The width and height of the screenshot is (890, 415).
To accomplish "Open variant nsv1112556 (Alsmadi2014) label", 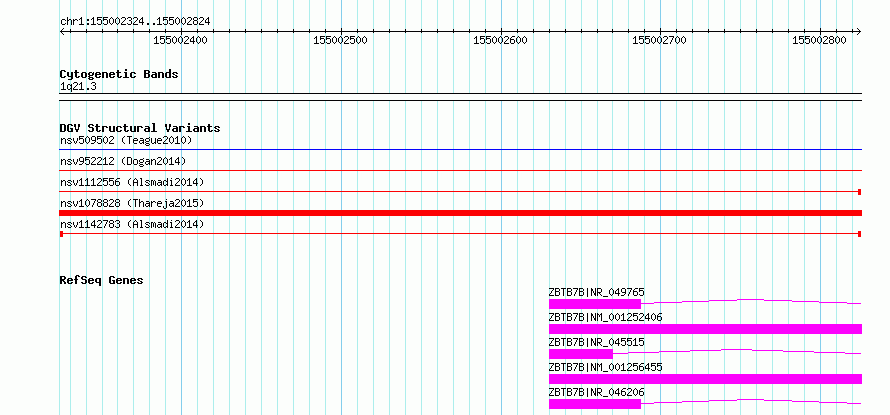I will coord(132,182).
